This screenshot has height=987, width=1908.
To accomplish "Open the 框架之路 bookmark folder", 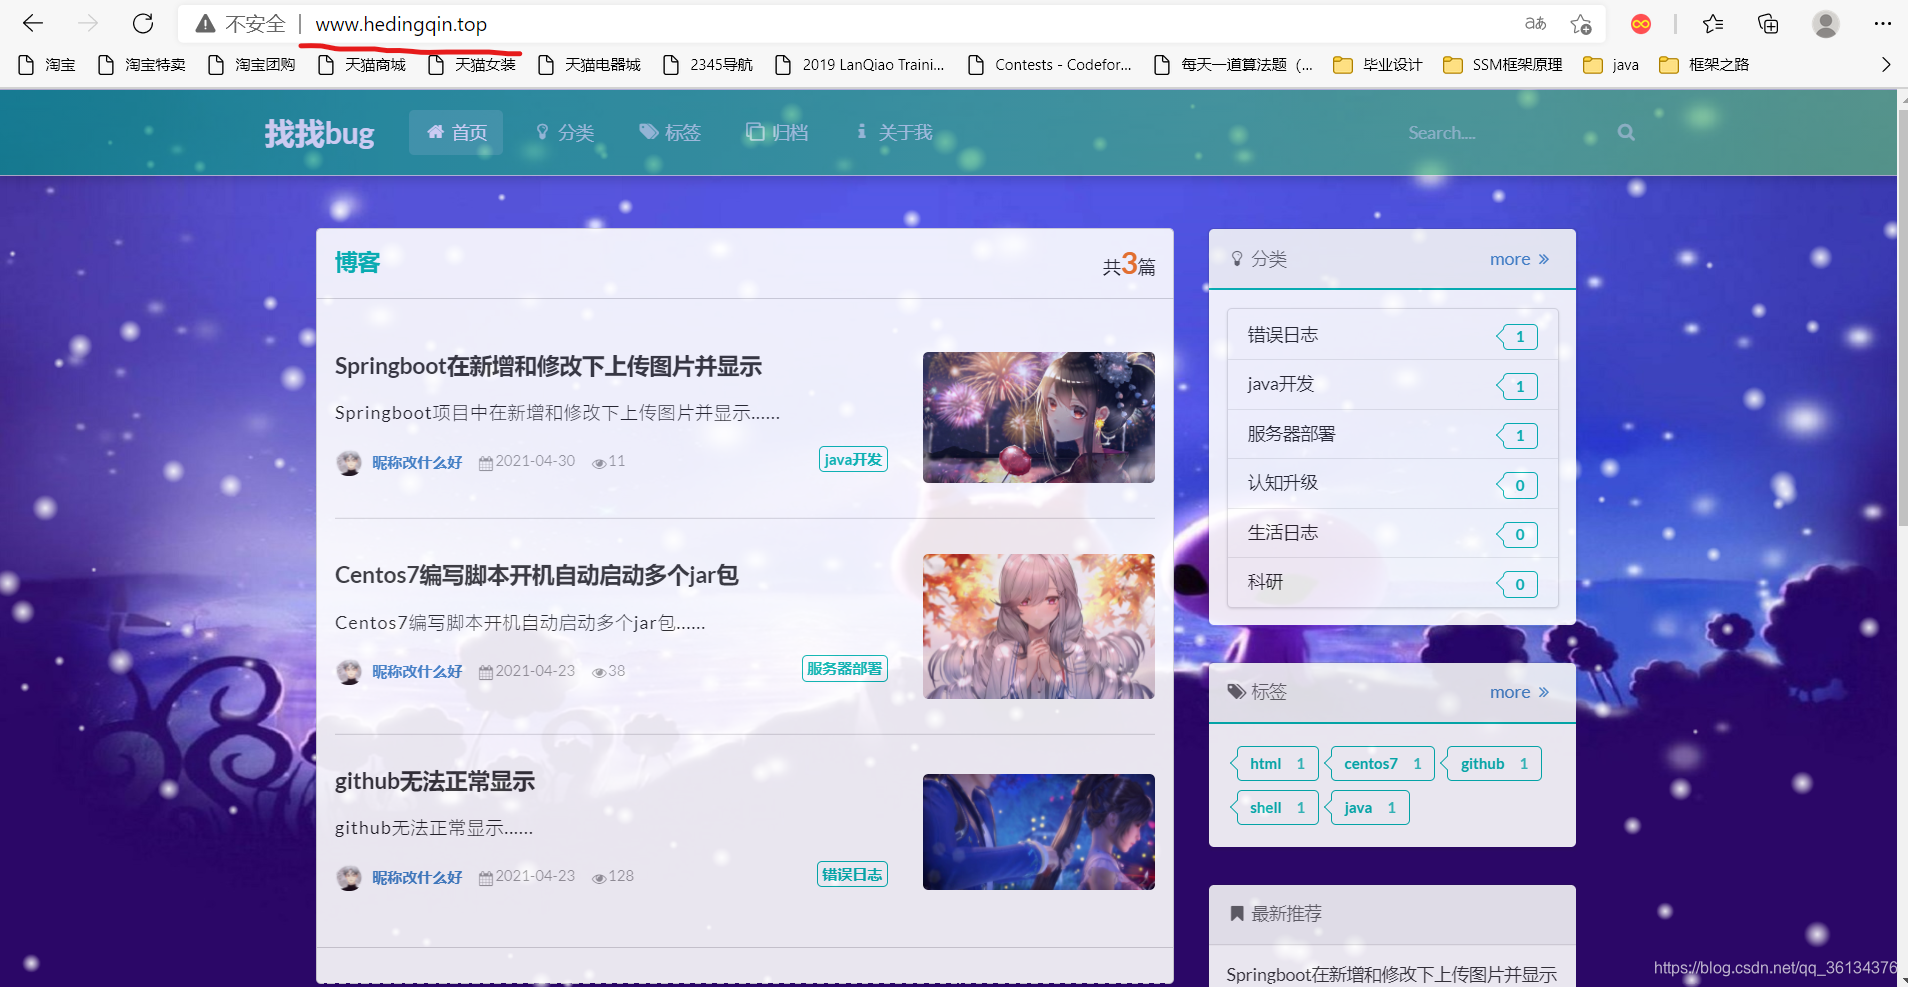I will click(x=1704, y=64).
